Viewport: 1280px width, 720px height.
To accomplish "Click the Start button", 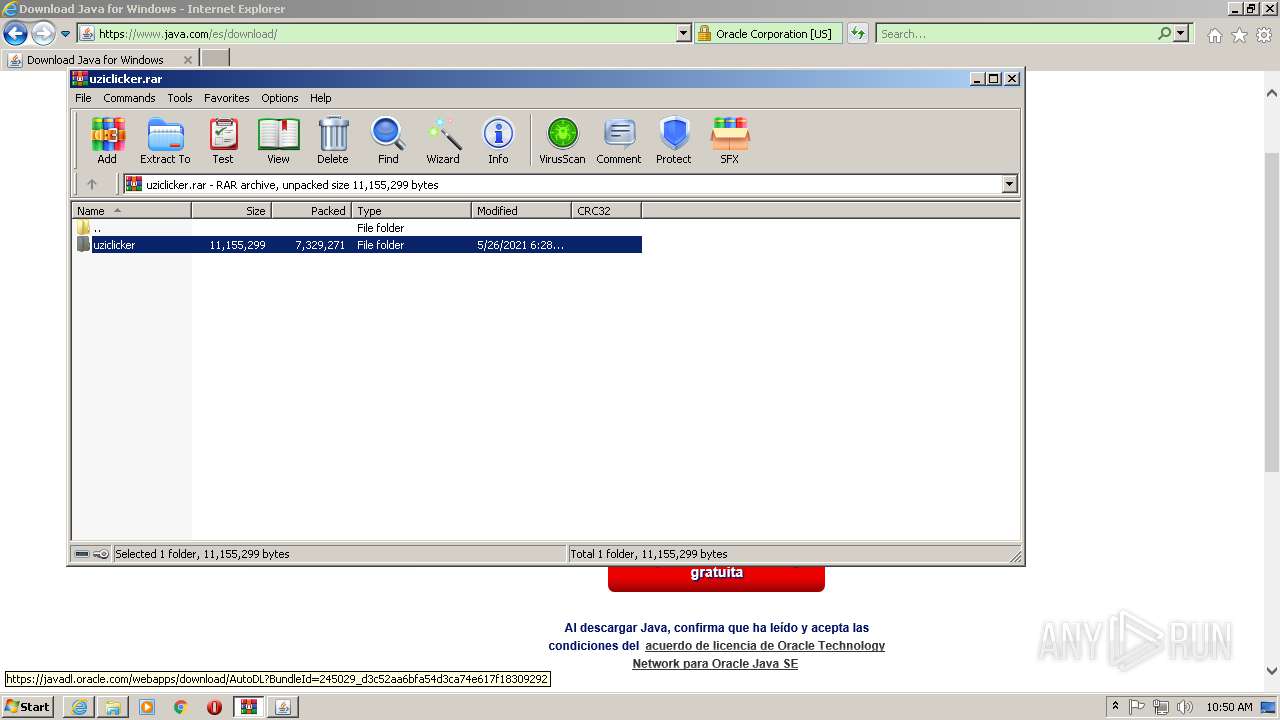I will (x=27, y=706).
